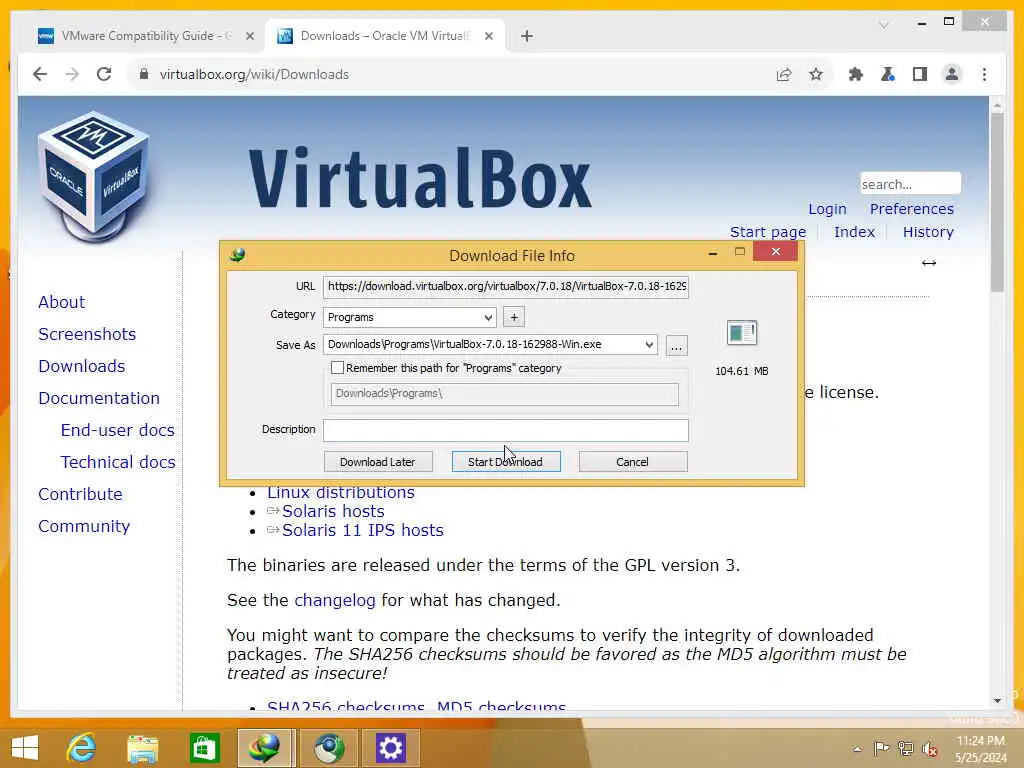Screen dimensions: 1024x768
Task: Click the Description text field
Action: [505, 430]
